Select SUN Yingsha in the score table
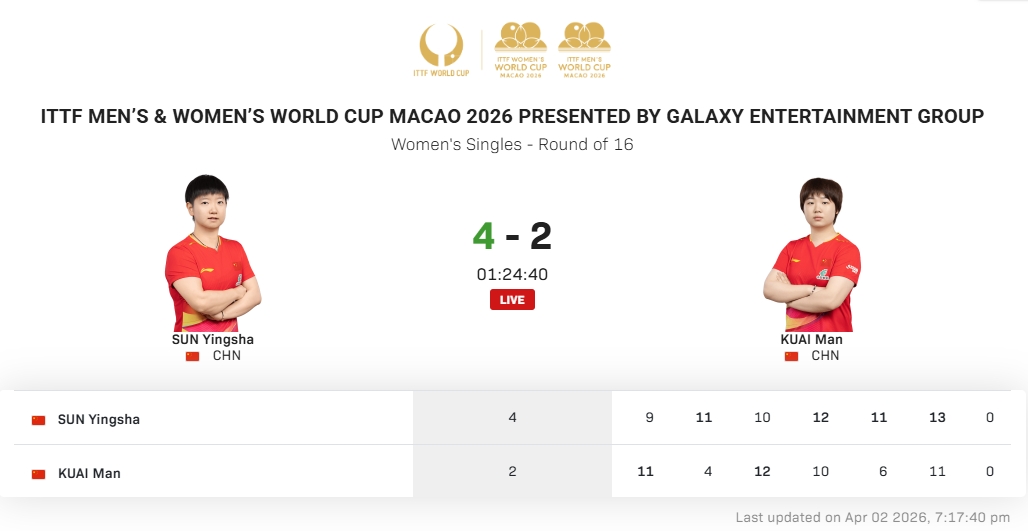 (99, 419)
